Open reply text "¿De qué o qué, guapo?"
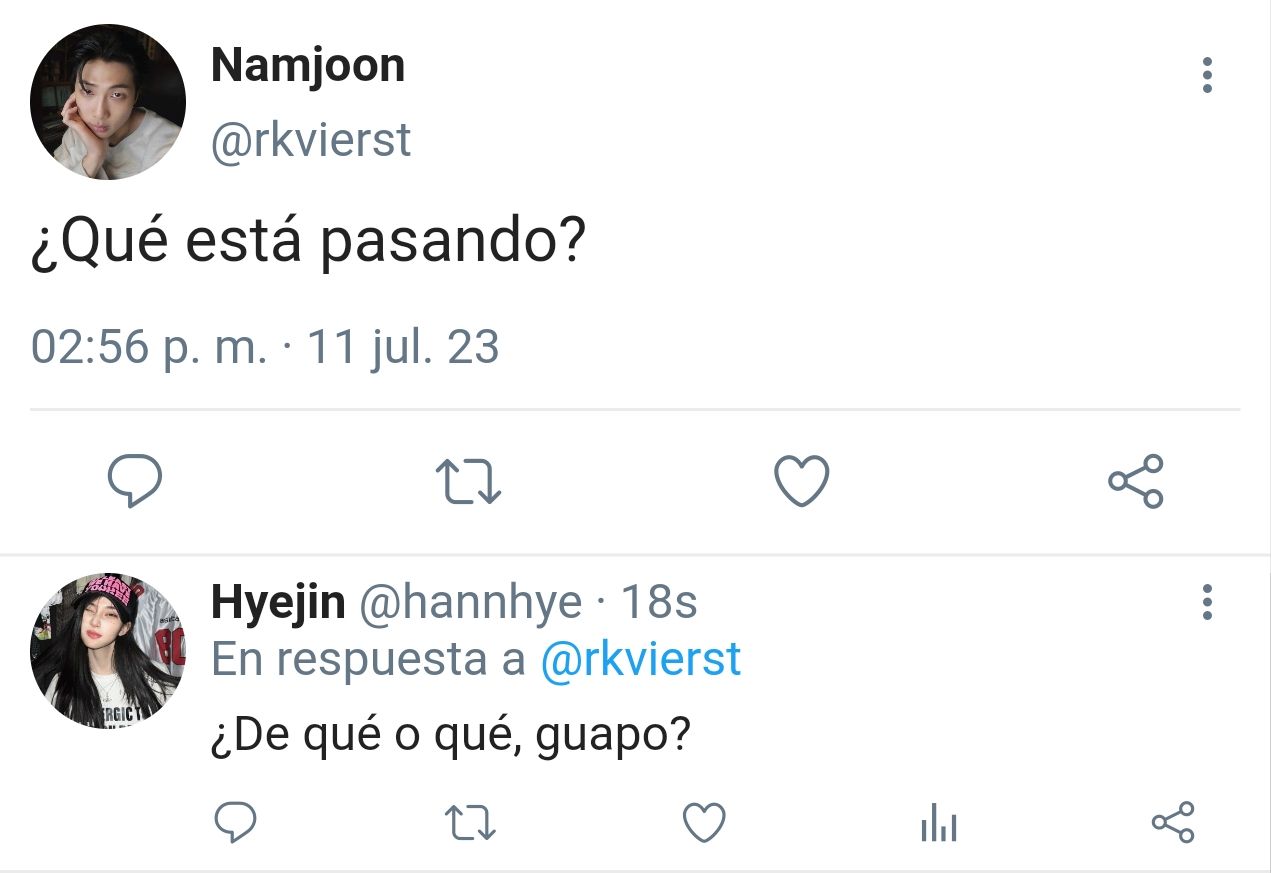 [451, 739]
